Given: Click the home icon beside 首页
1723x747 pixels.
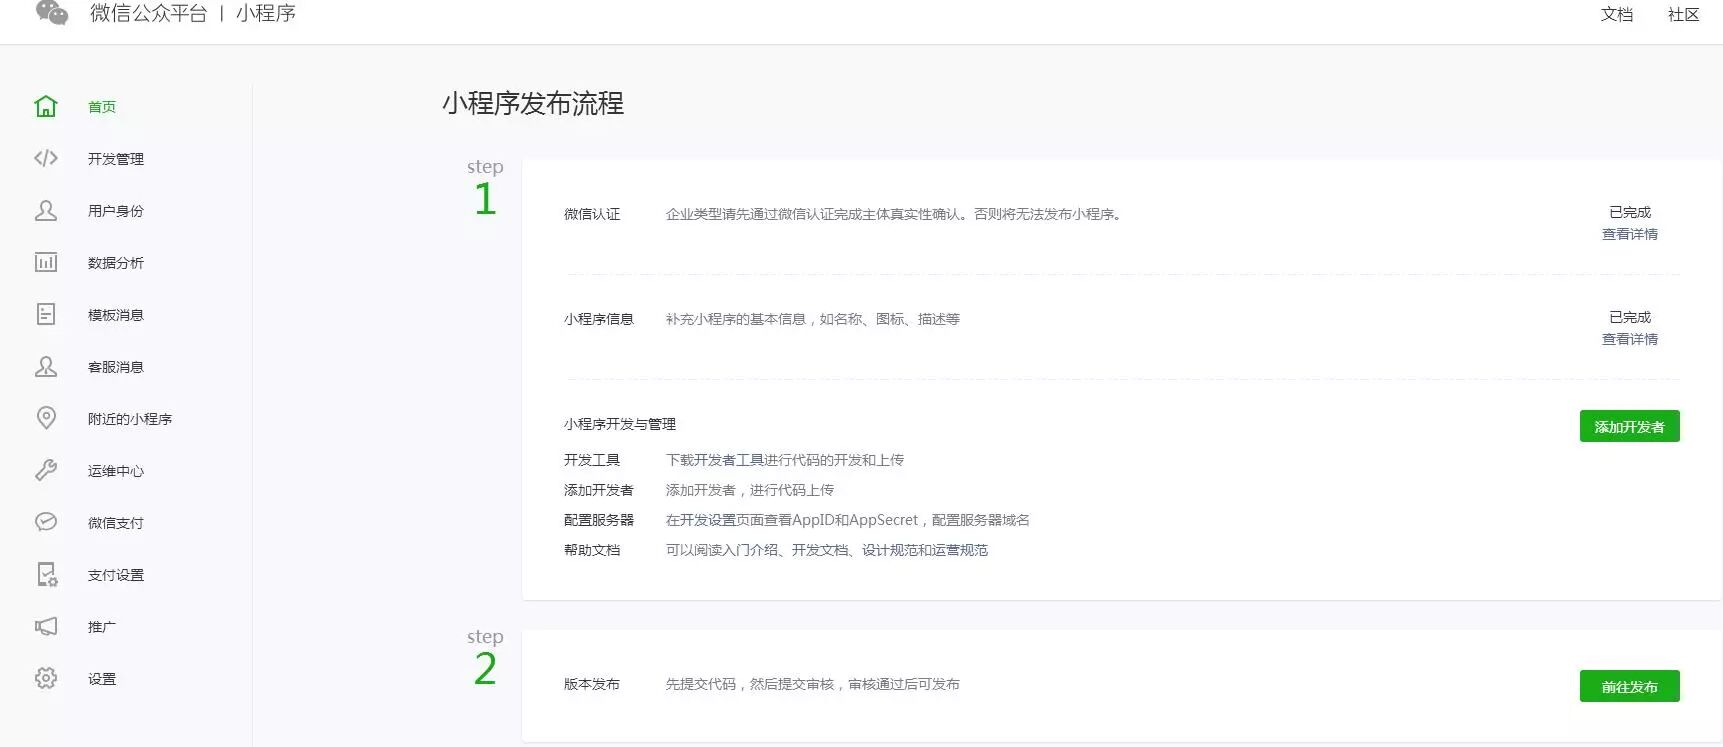Looking at the screenshot, I should click(46, 106).
